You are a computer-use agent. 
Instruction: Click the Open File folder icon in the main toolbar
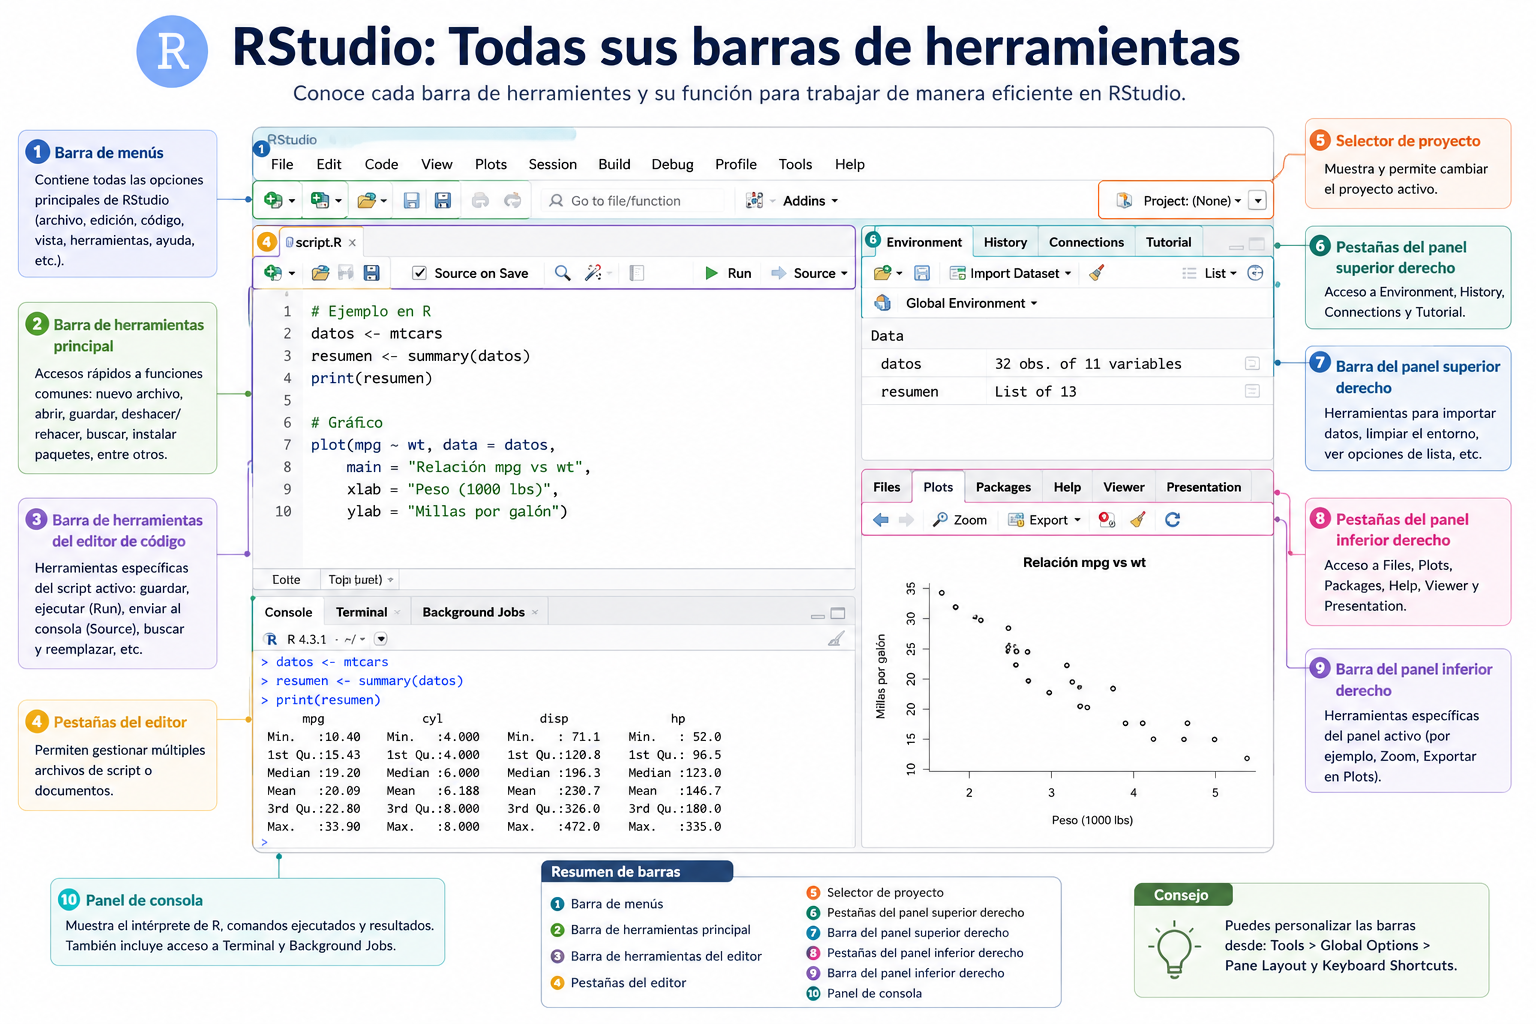coord(367,201)
